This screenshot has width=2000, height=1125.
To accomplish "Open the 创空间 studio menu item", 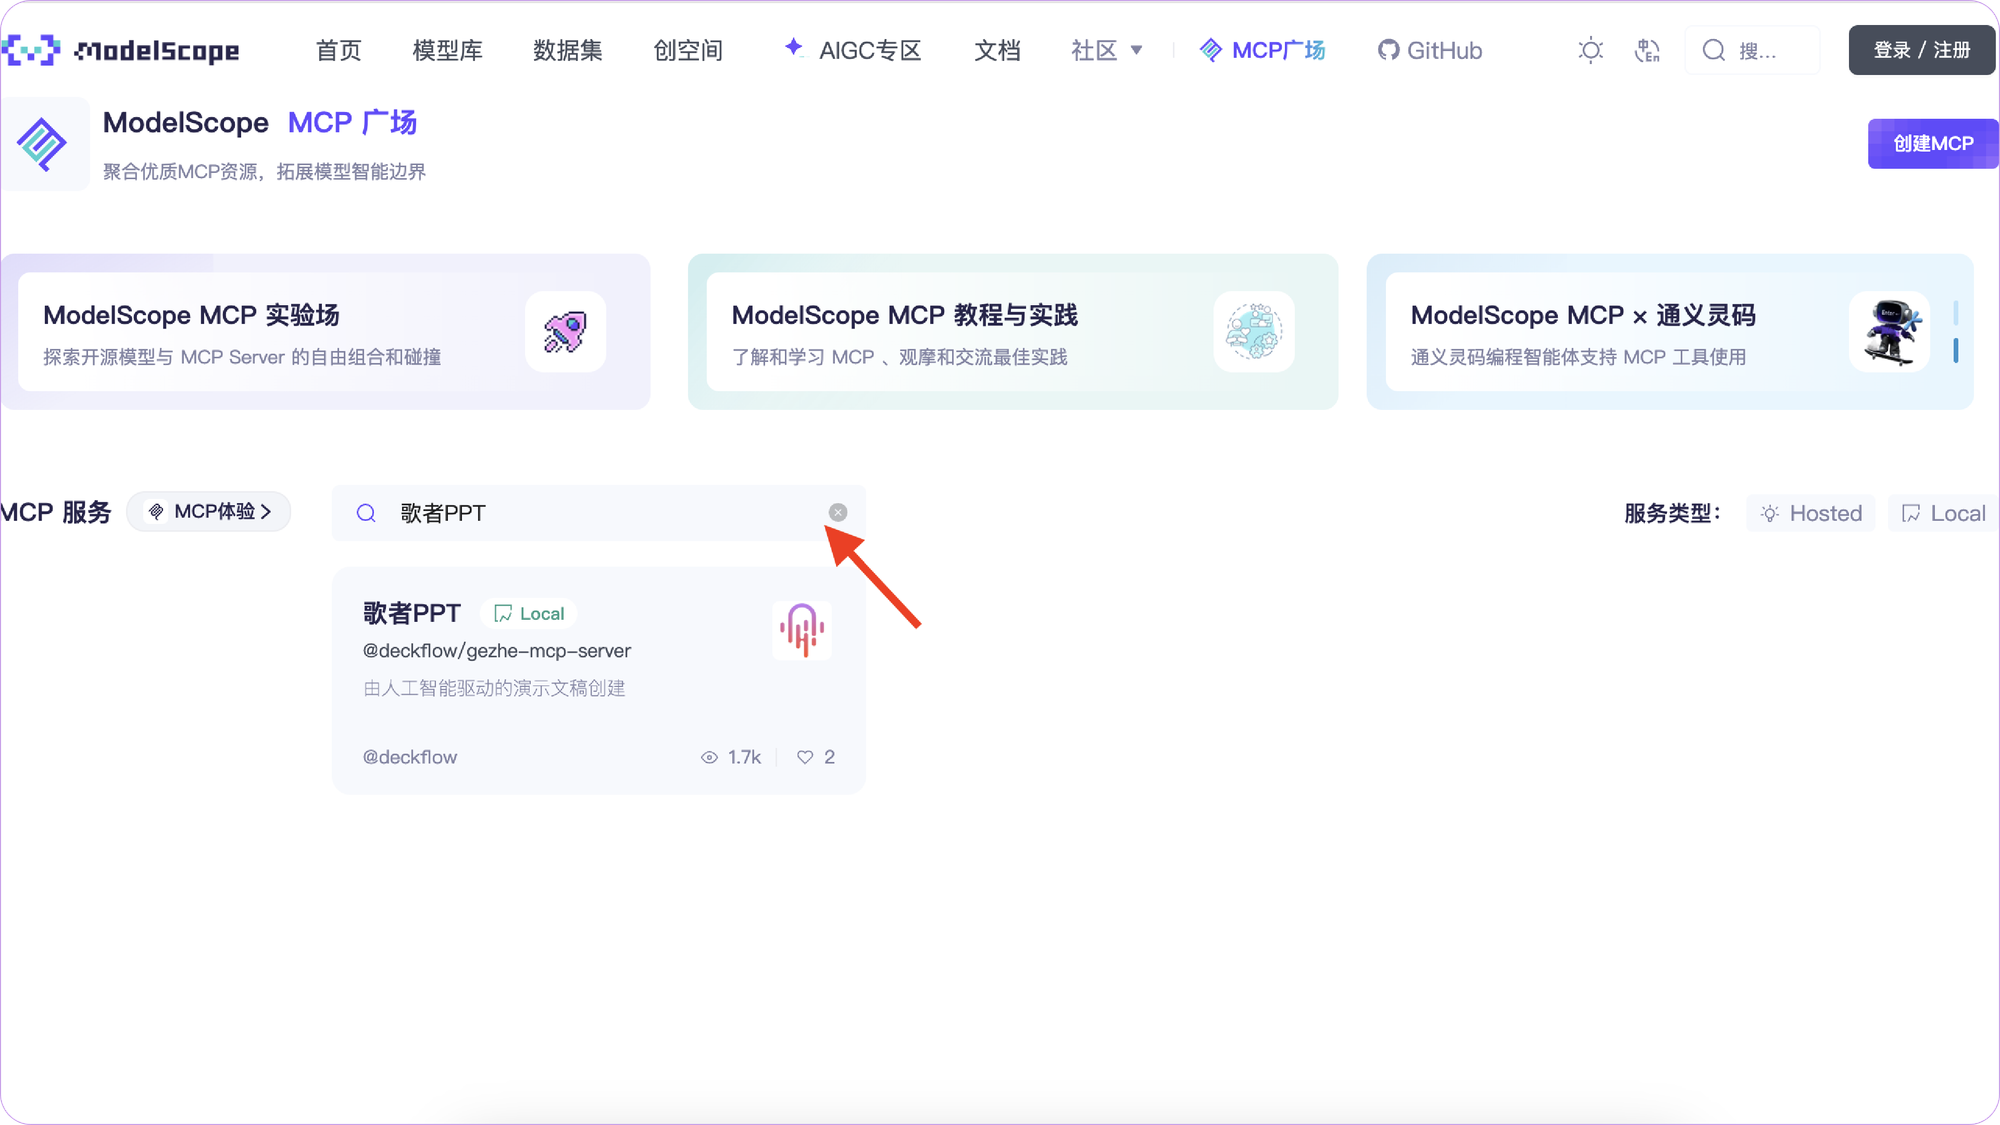I will coord(687,50).
